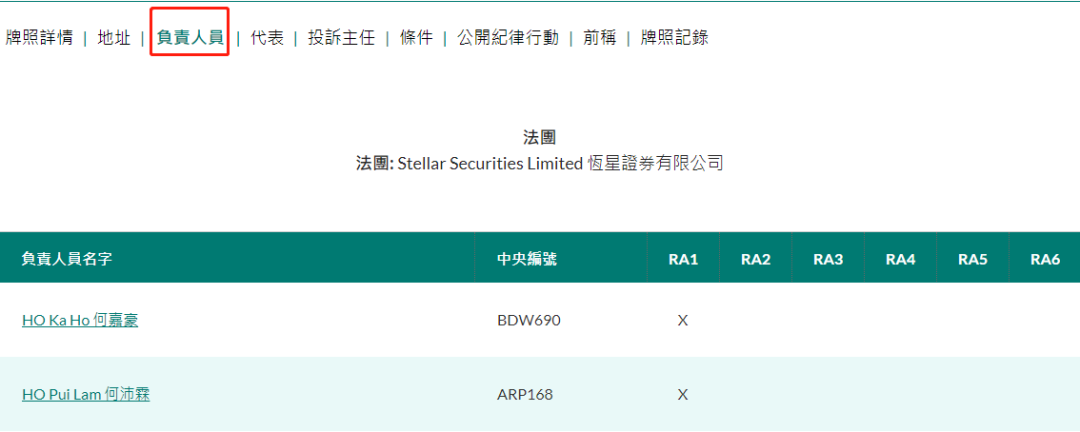The width and height of the screenshot is (1080, 432).
Task: Select the 負責人員 tab
Action: (190, 38)
